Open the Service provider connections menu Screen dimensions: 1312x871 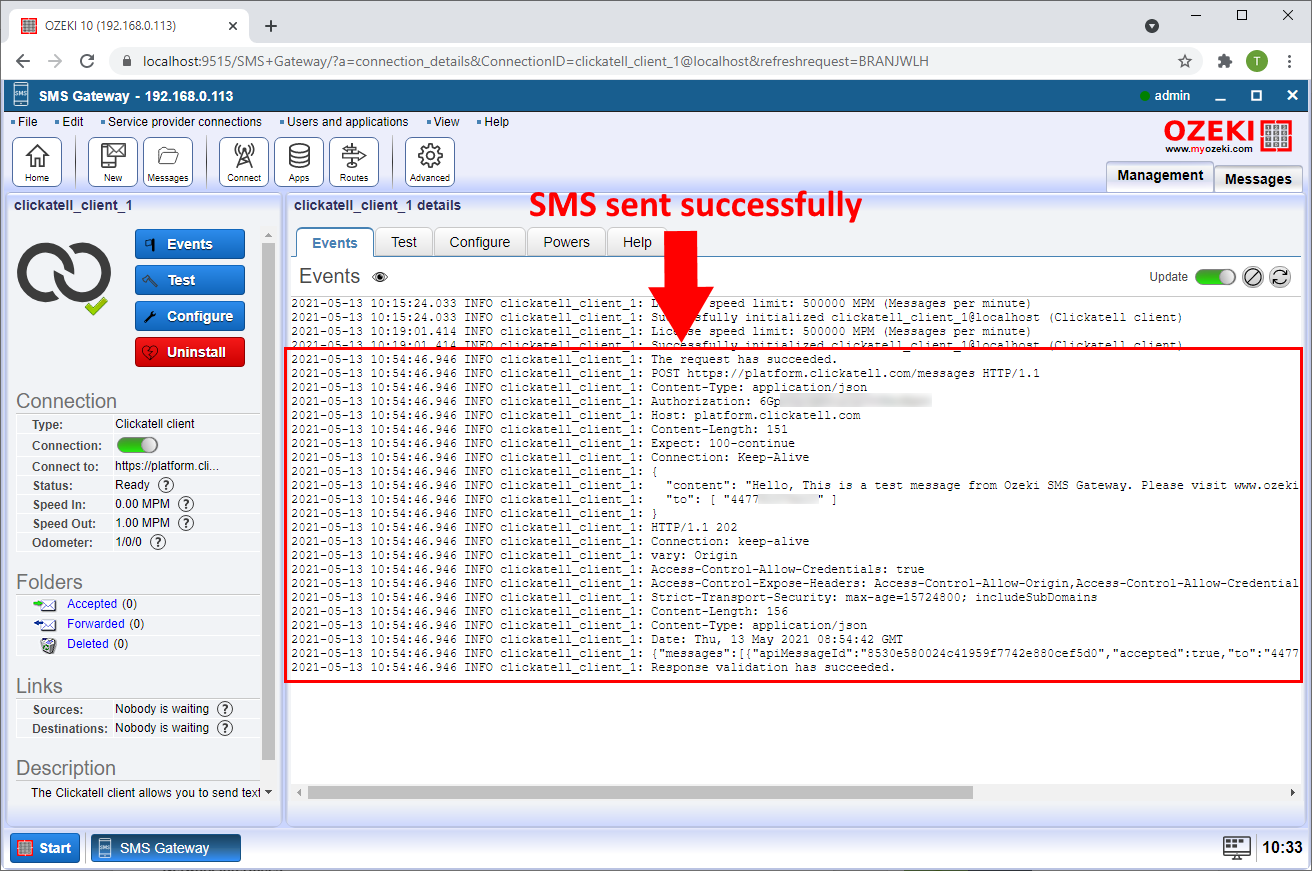tap(185, 122)
